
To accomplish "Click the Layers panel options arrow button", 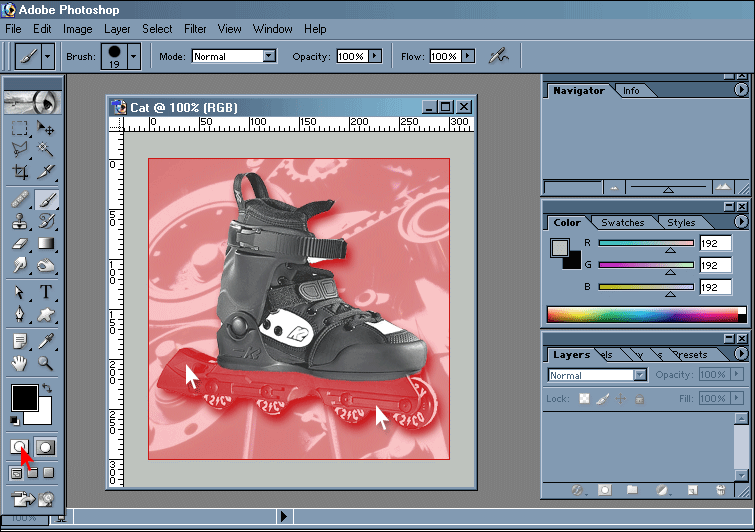I will tap(740, 354).
